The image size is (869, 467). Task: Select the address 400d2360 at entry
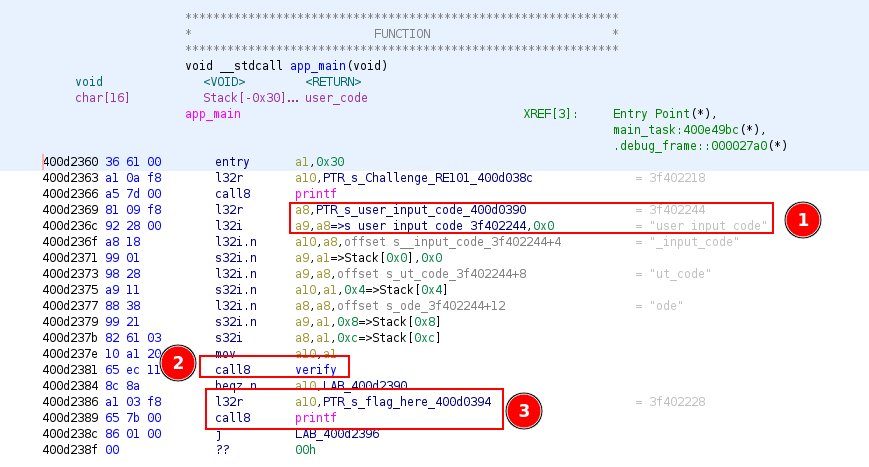coord(71,161)
